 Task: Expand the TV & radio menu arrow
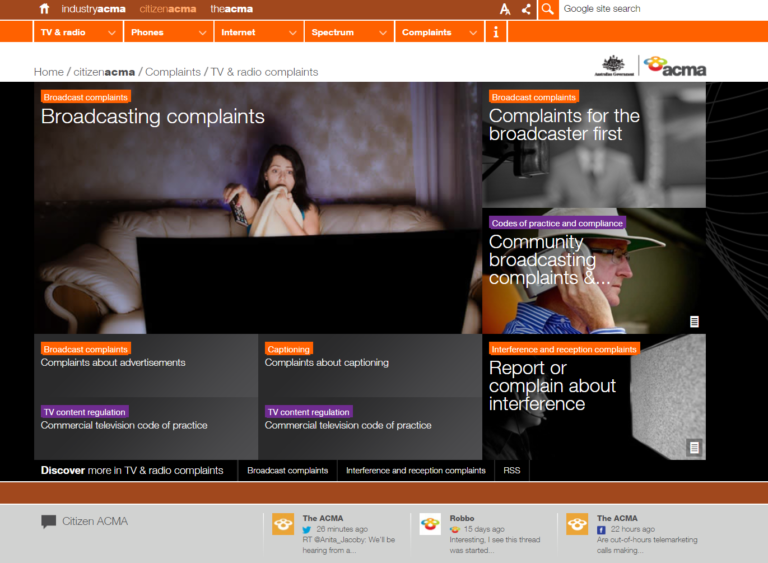(112, 33)
